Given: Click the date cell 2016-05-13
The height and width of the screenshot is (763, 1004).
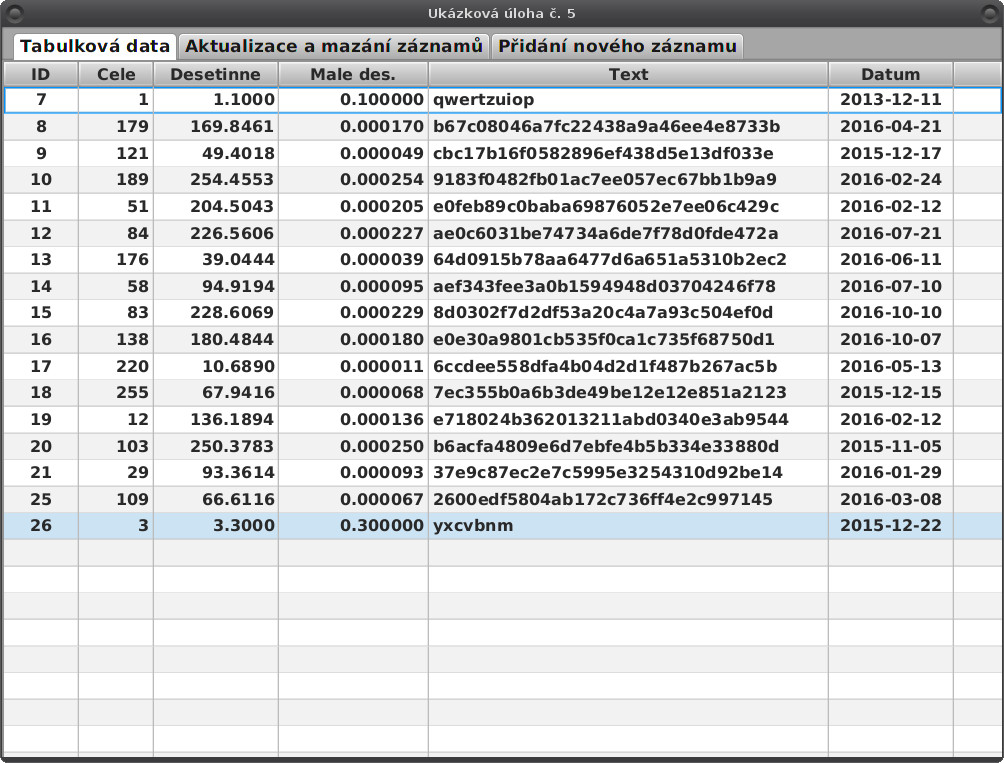Looking at the screenshot, I should (891, 367).
